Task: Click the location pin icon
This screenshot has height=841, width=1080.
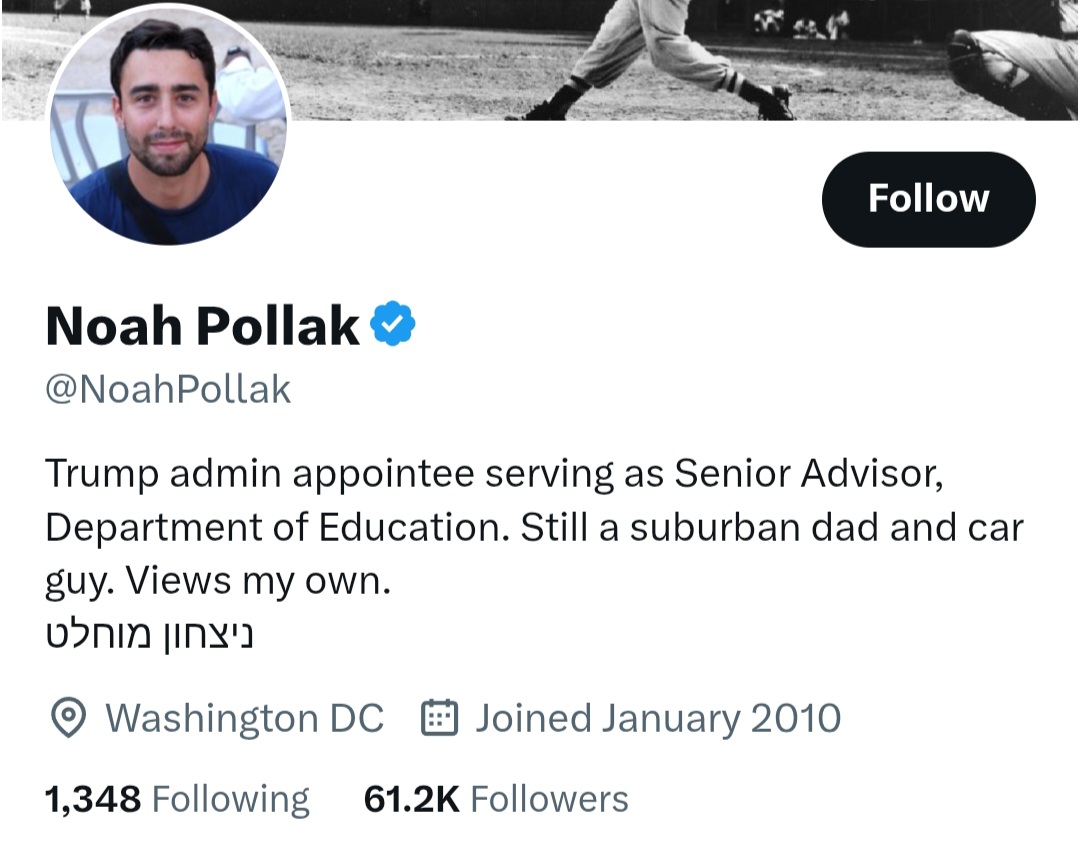Action: [67, 718]
